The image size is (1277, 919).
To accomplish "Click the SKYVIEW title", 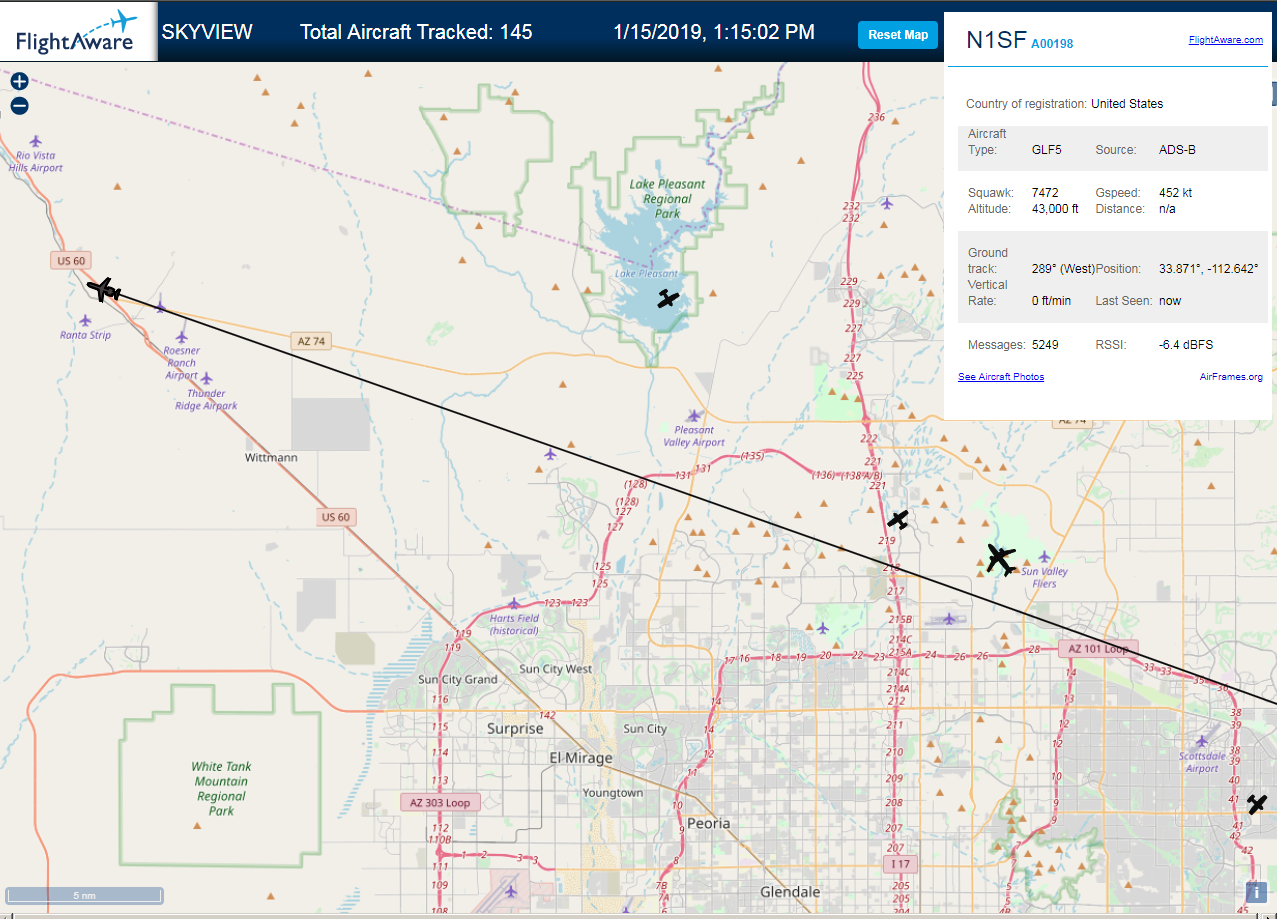I will 207,32.
